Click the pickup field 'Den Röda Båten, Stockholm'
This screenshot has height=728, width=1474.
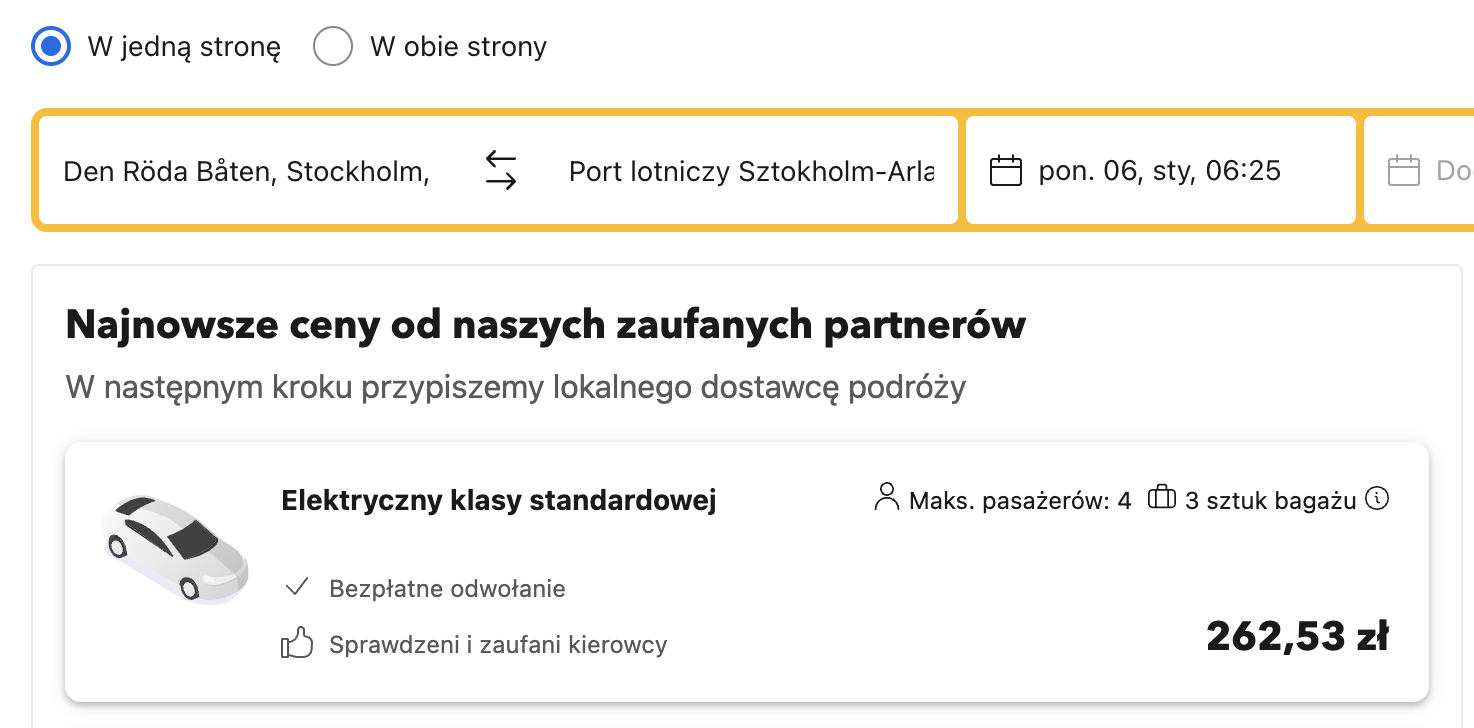[246, 171]
